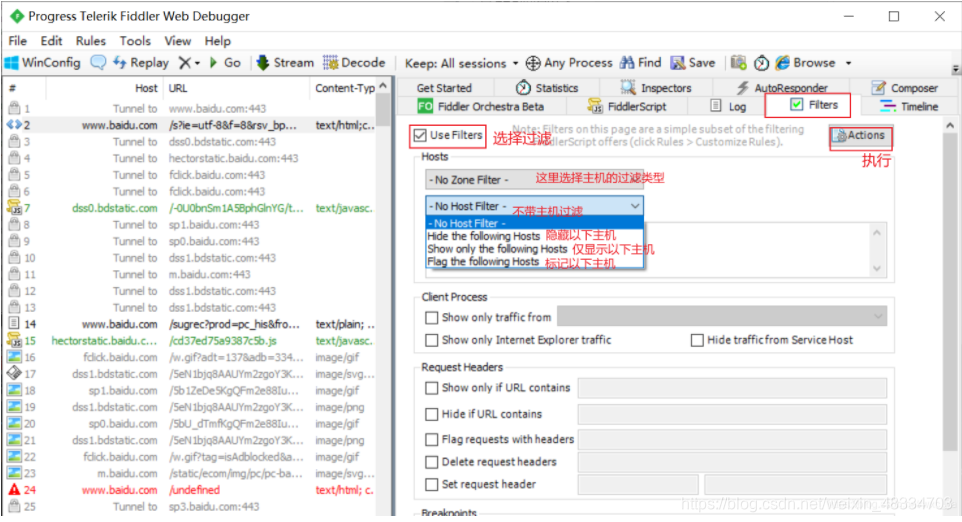
Task: Replay the selected session
Action: coord(141,63)
